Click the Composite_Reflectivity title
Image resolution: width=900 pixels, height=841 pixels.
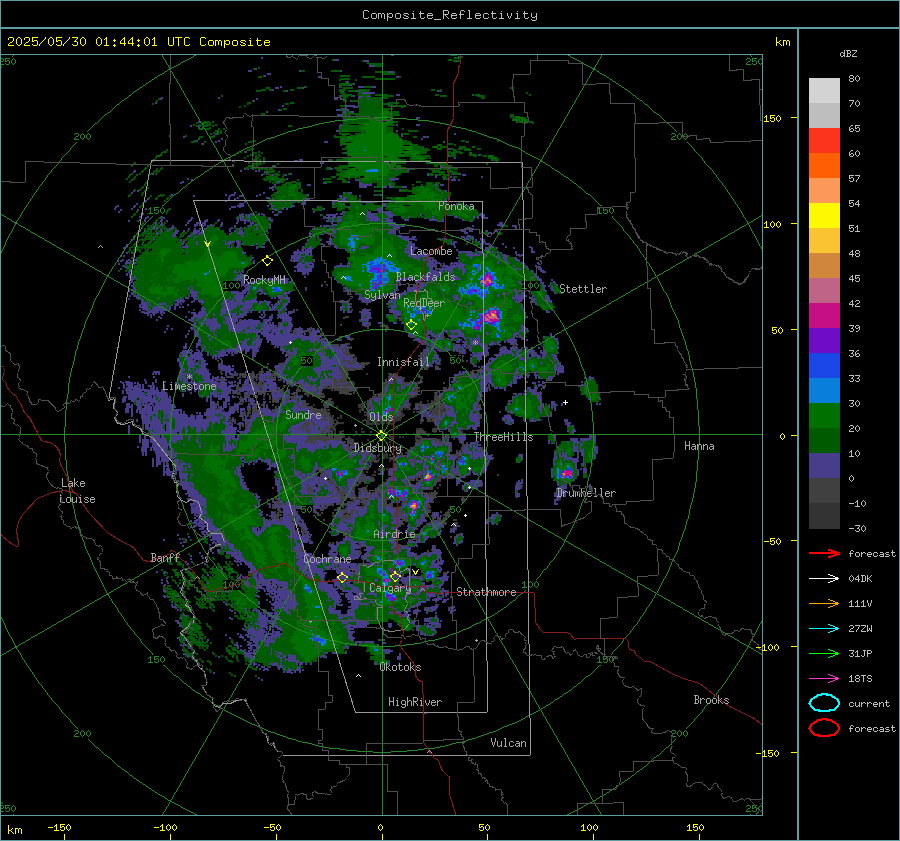(x=449, y=15)
